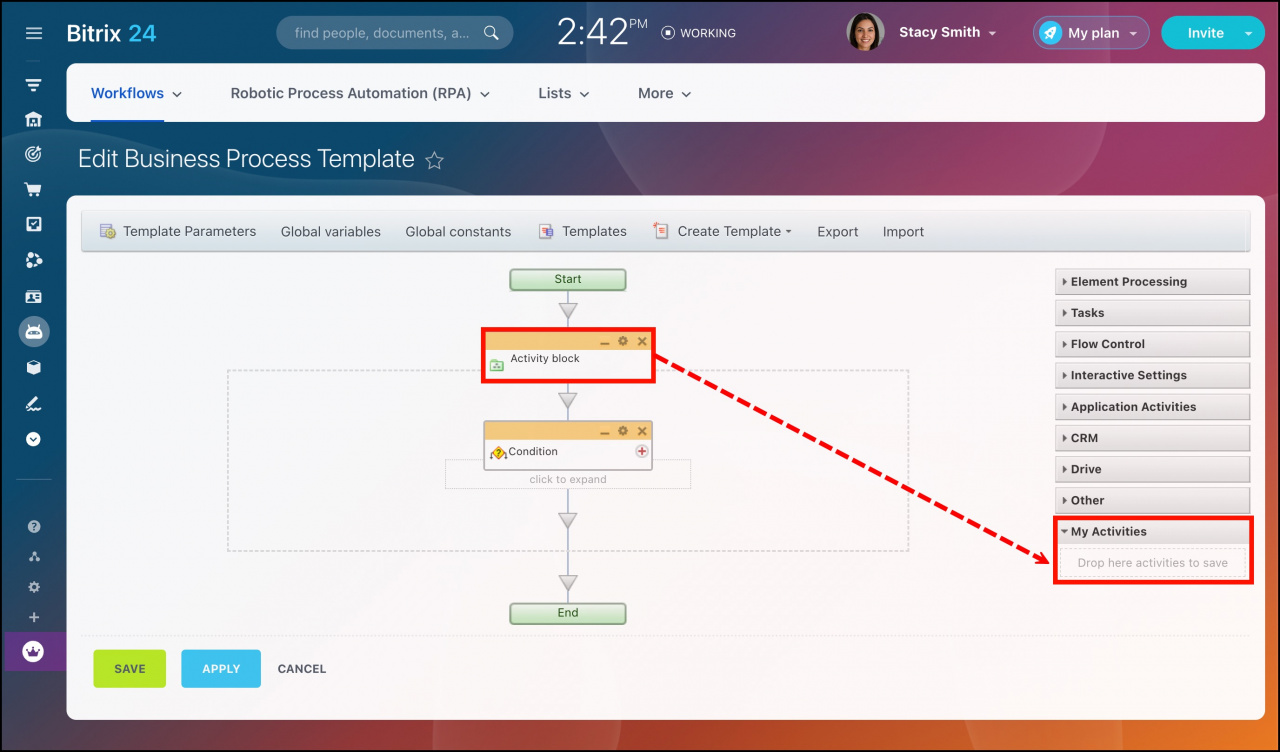1280x752 pixels.
Task: Expand the Other section
Action: coord(1152,501)
